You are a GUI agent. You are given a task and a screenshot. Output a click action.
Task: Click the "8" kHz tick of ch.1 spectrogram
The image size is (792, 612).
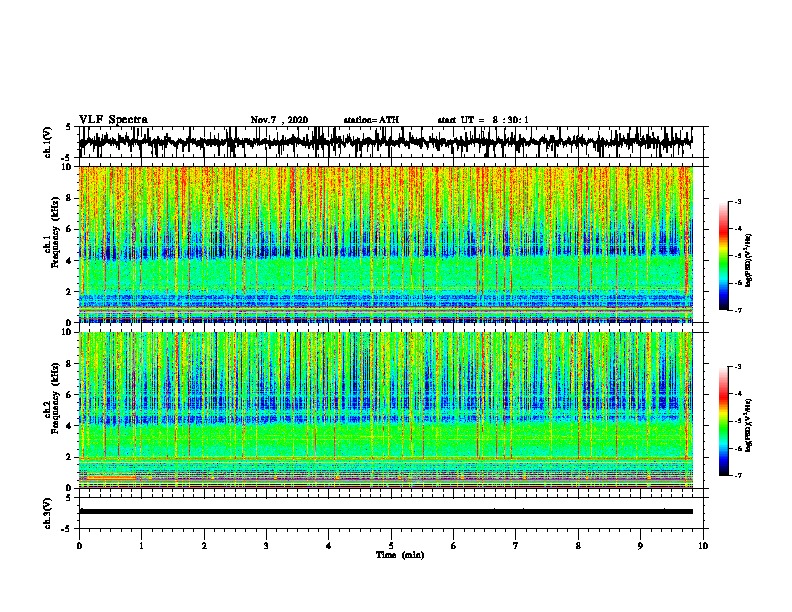pos(70,198)
